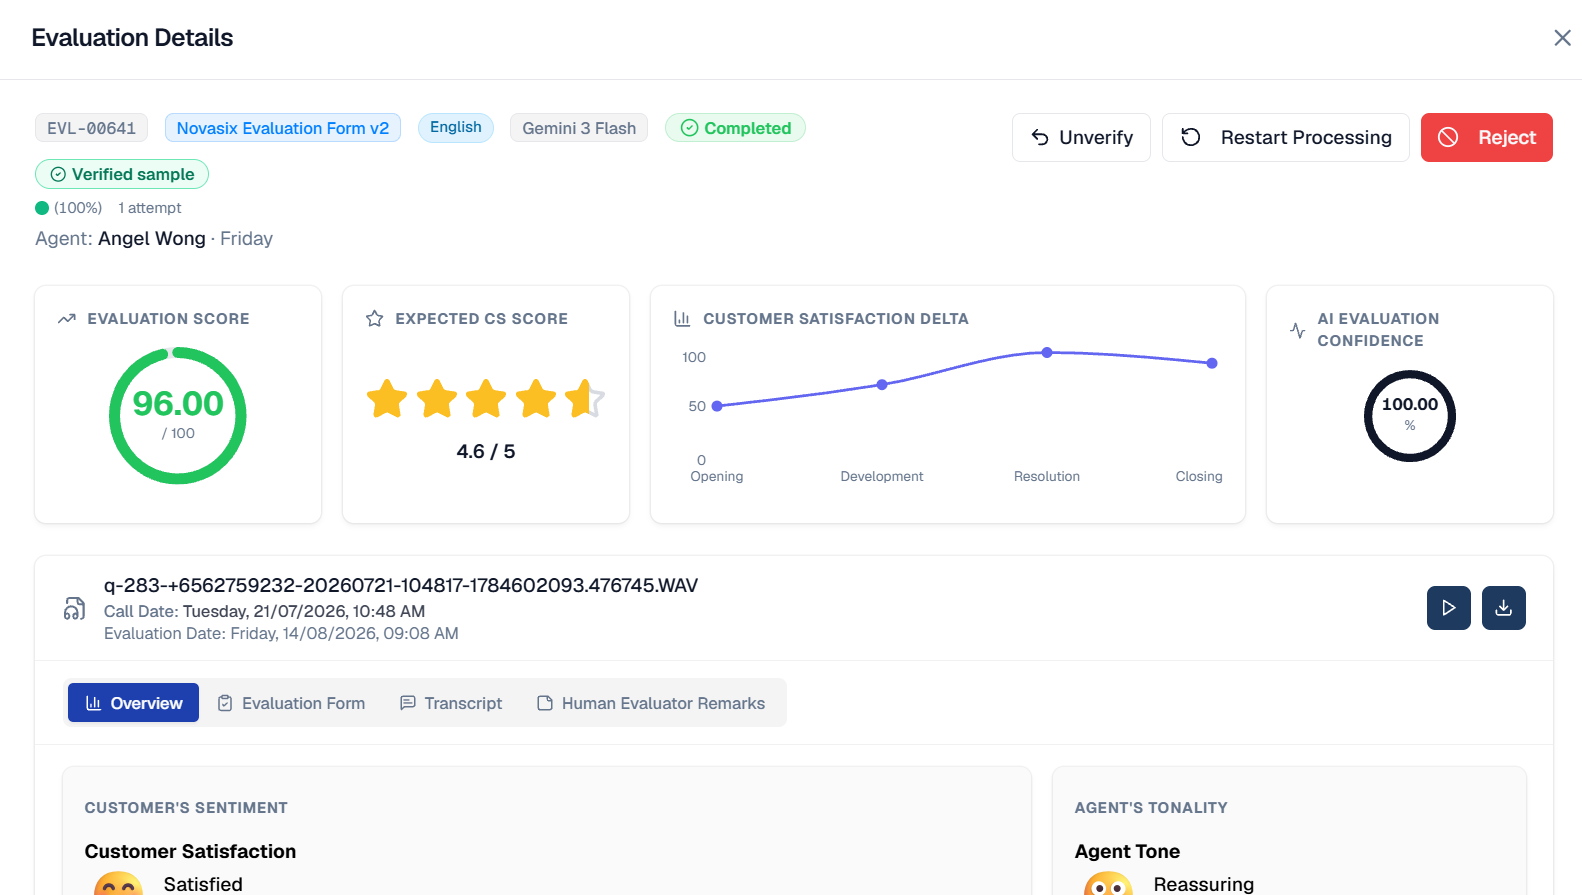Click the Verified sample badge
Screen dimensions: 1582x895
[x=122, y=174]
